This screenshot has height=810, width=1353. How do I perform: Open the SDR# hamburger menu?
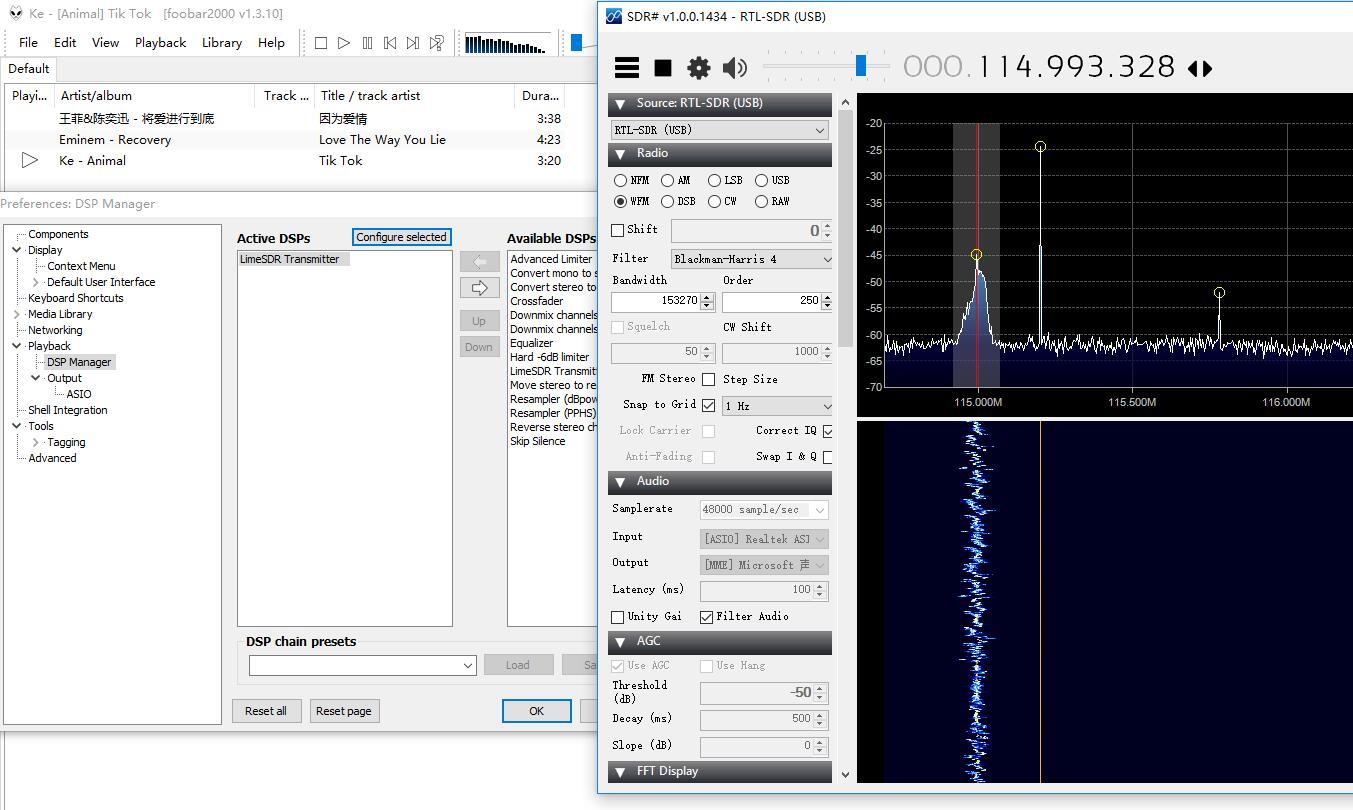click(x=627, y=68)
